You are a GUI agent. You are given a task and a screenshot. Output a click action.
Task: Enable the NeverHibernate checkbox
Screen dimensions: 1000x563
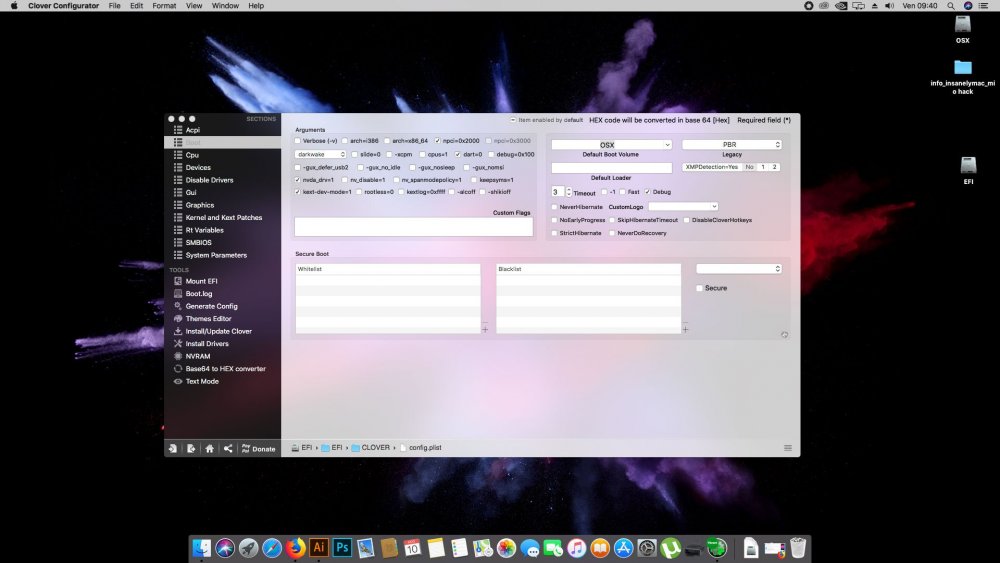[554, 207]
